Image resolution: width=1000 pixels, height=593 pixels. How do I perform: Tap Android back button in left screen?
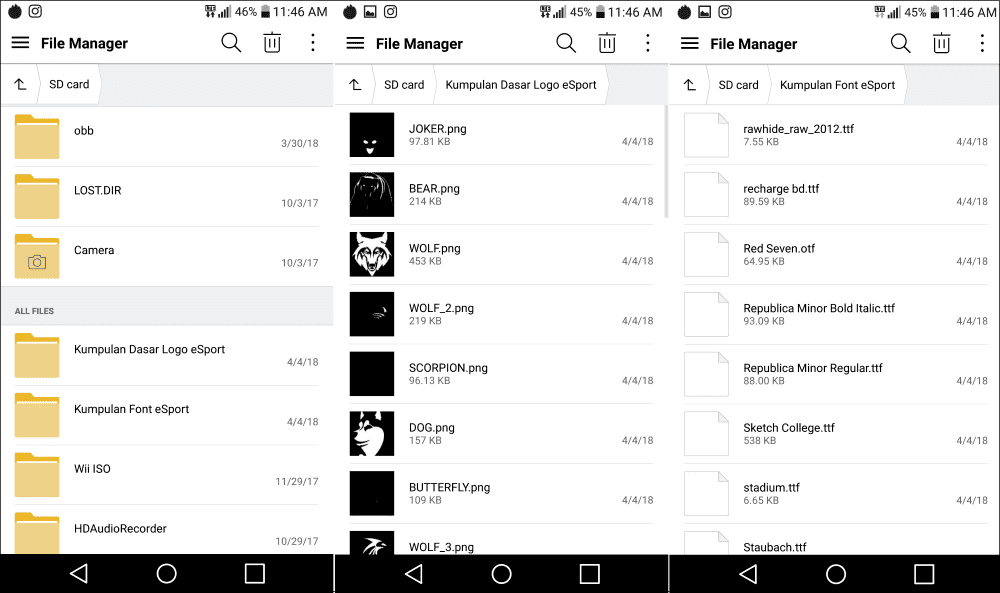click(x=78, y=574)
